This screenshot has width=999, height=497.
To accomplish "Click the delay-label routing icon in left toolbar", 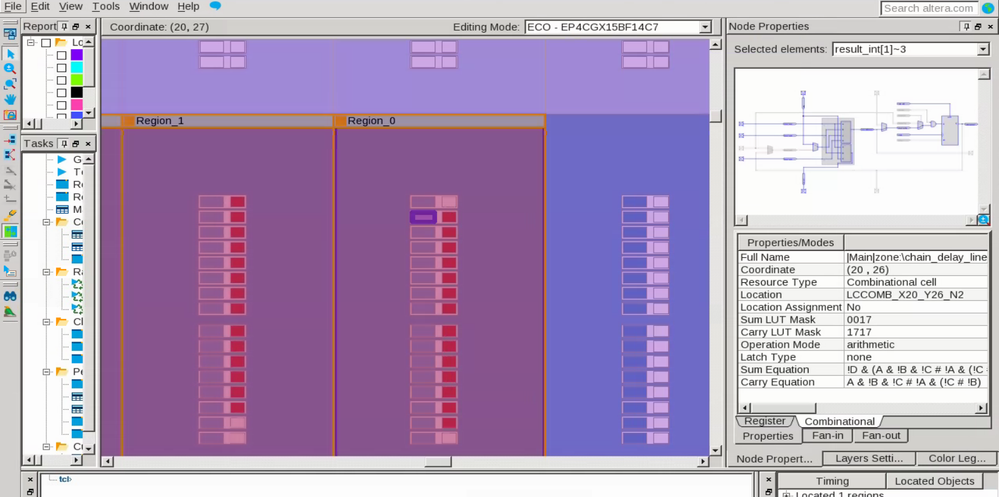I will click(10, 200).
